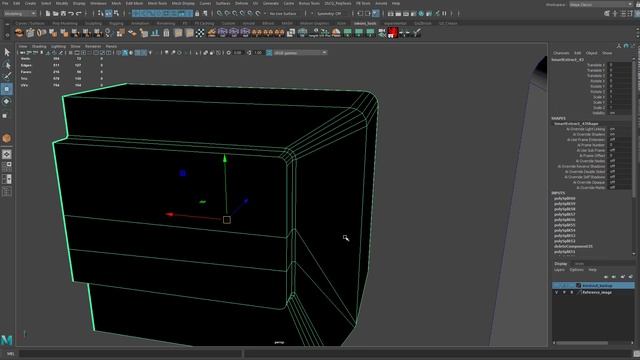
Task: Activate the Lasso select tool
Action: click(x=7, y=64)
